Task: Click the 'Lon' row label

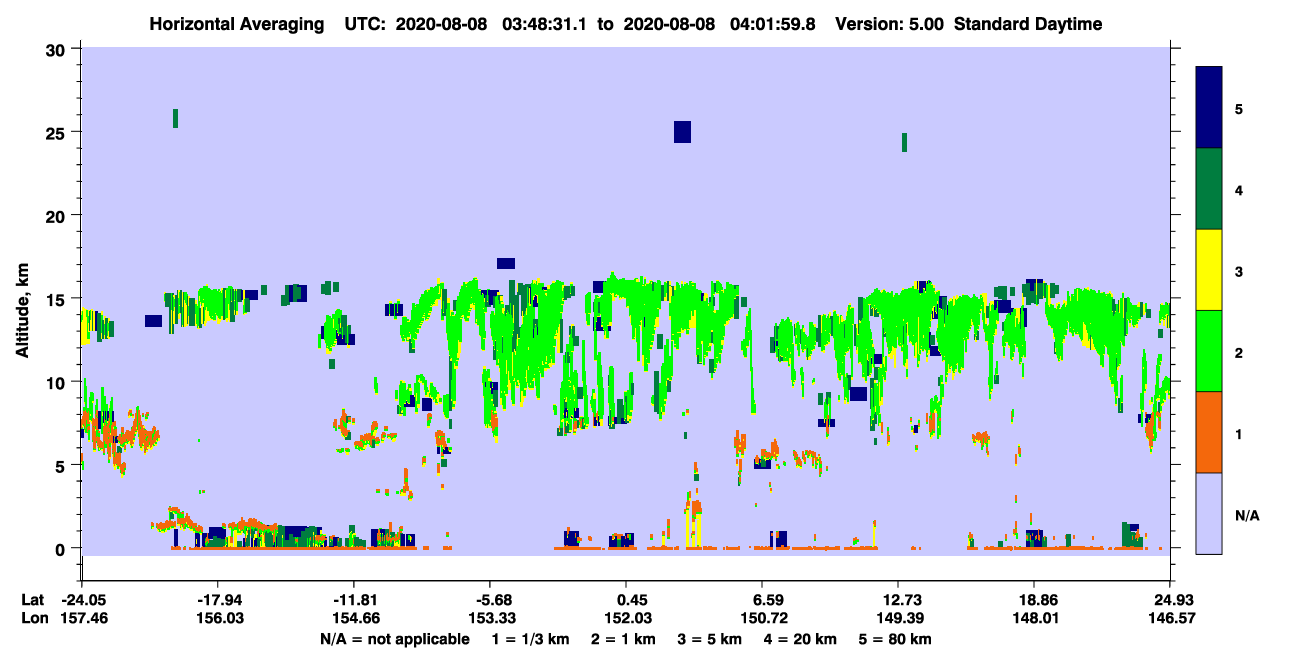Action: coord(34,619)
